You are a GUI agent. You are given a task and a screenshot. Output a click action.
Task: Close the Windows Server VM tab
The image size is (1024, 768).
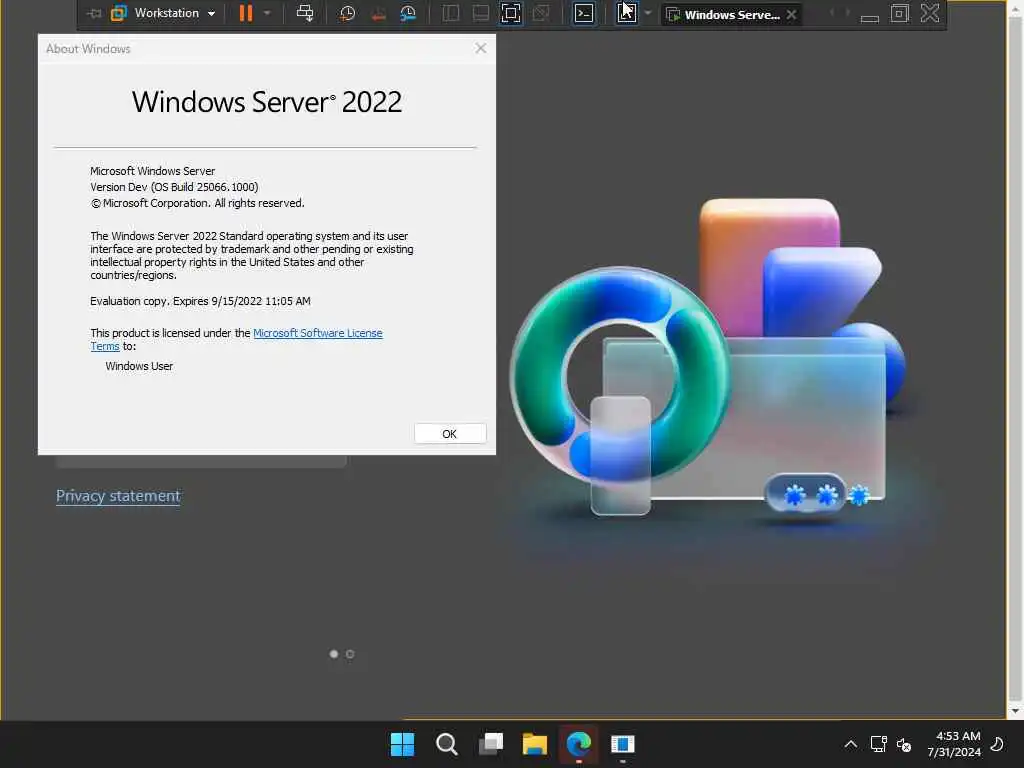(x=792, y=14)
